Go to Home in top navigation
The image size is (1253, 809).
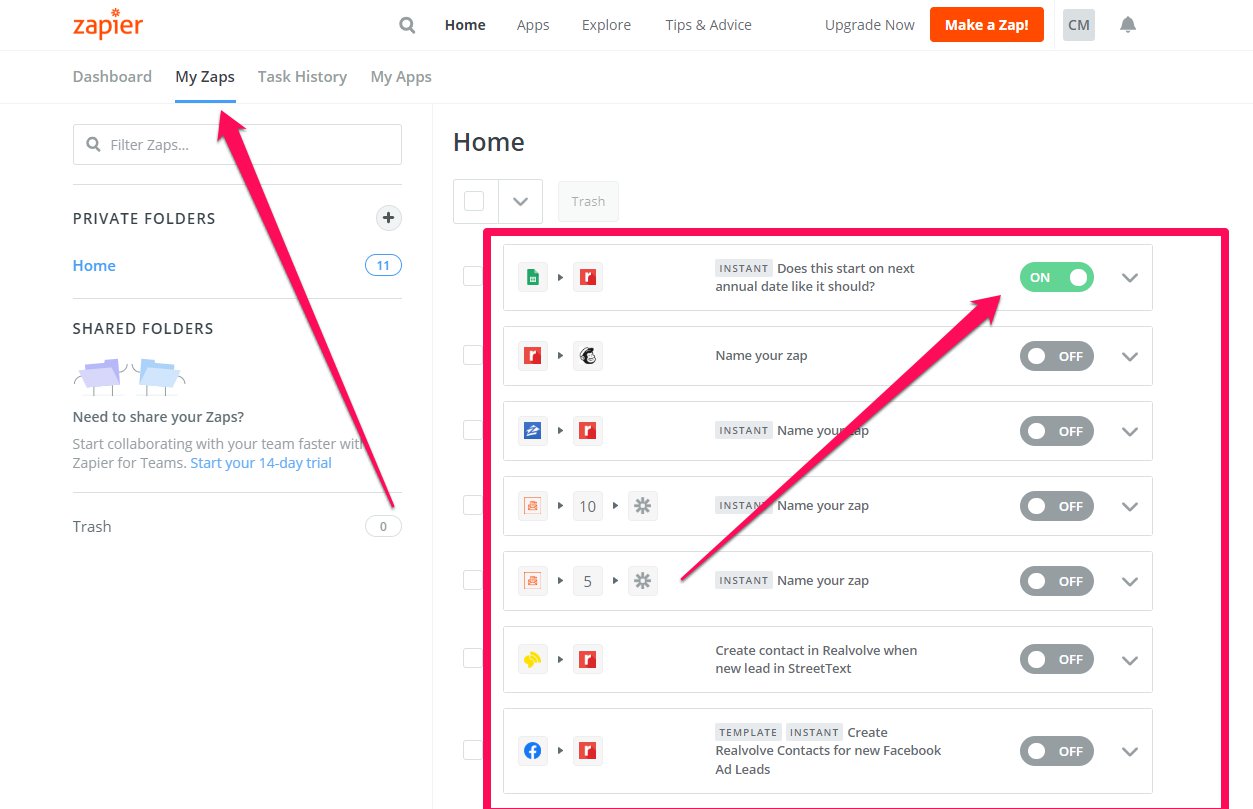tap(465, 25)
